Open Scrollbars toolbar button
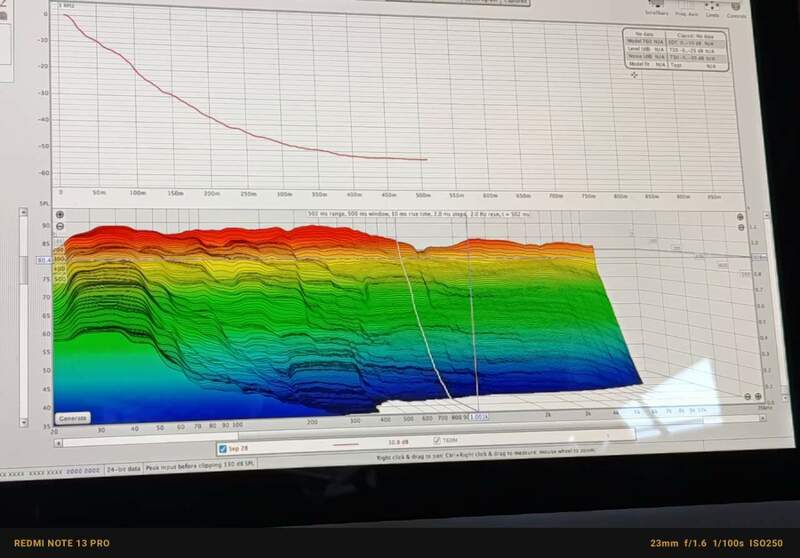800x558 pixels. pos(656,8)
